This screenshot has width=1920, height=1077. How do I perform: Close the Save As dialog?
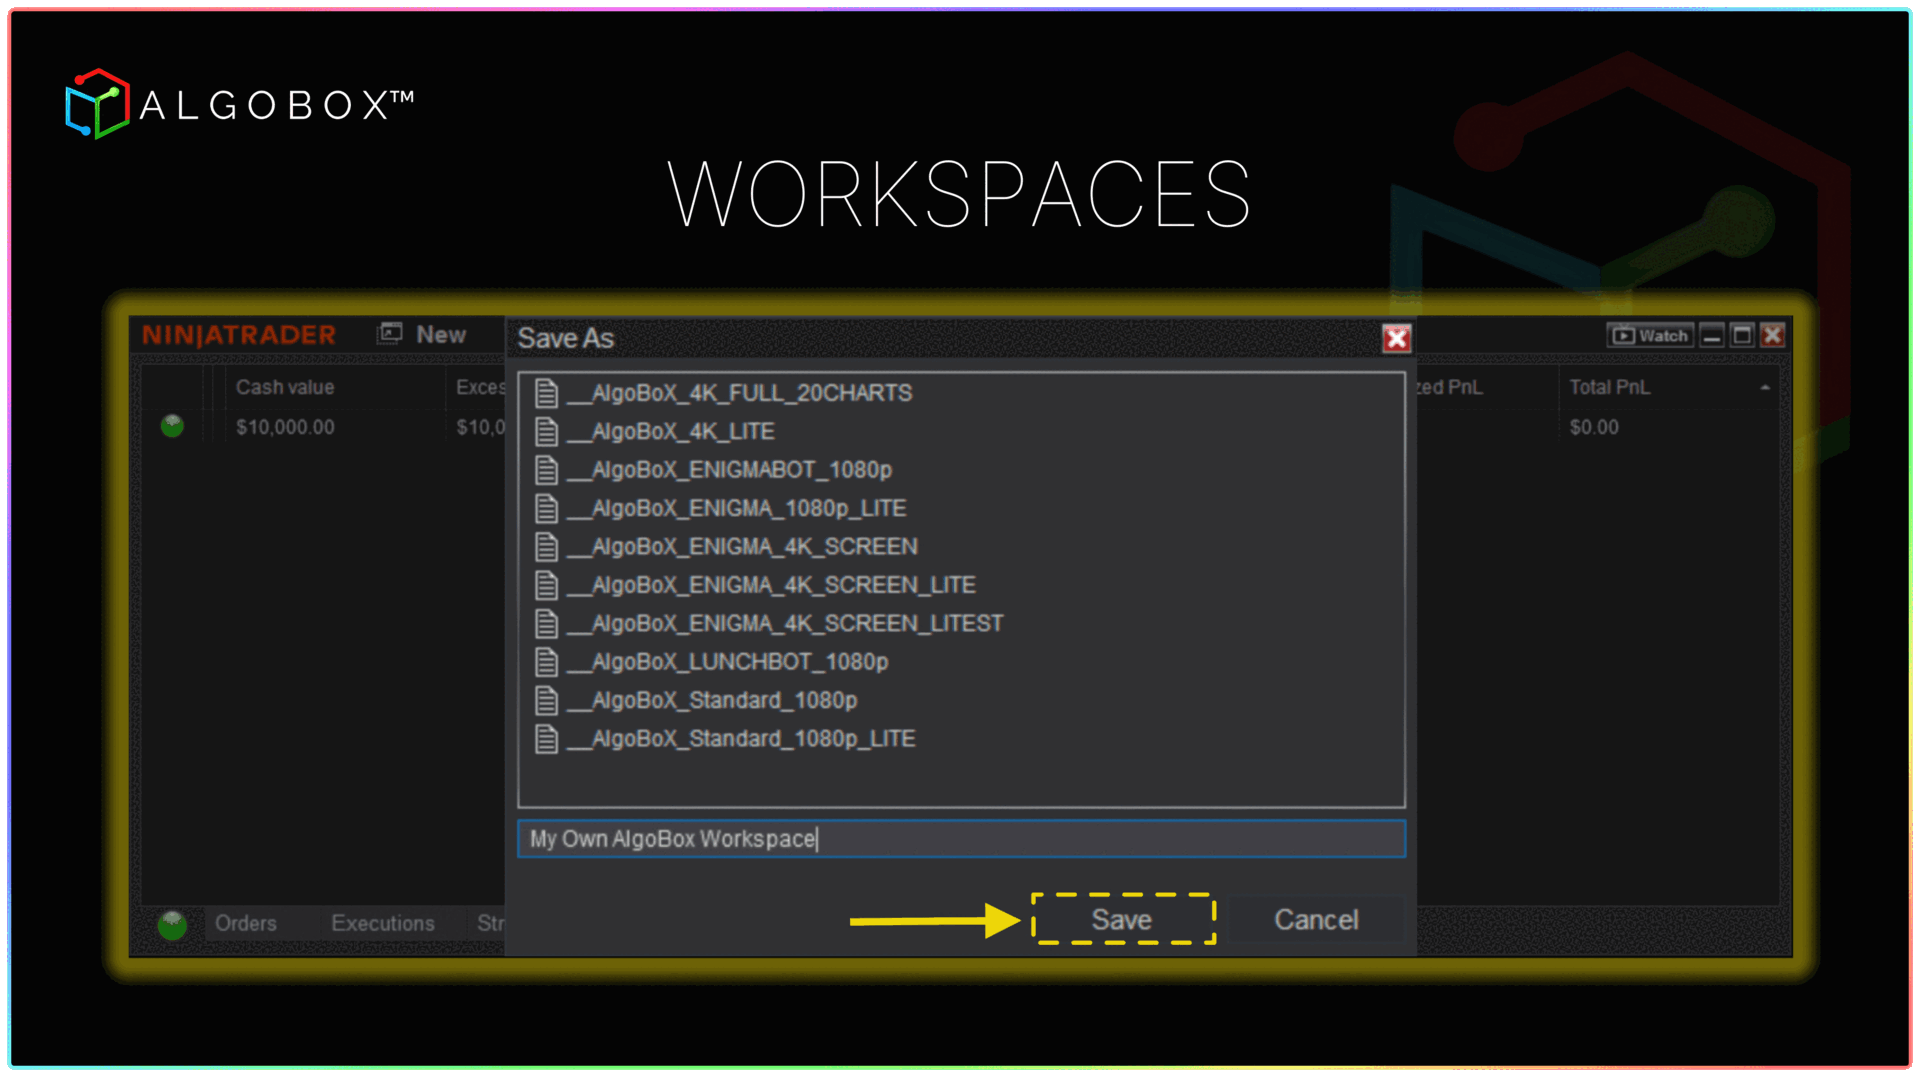click(x=1396, y=339)
